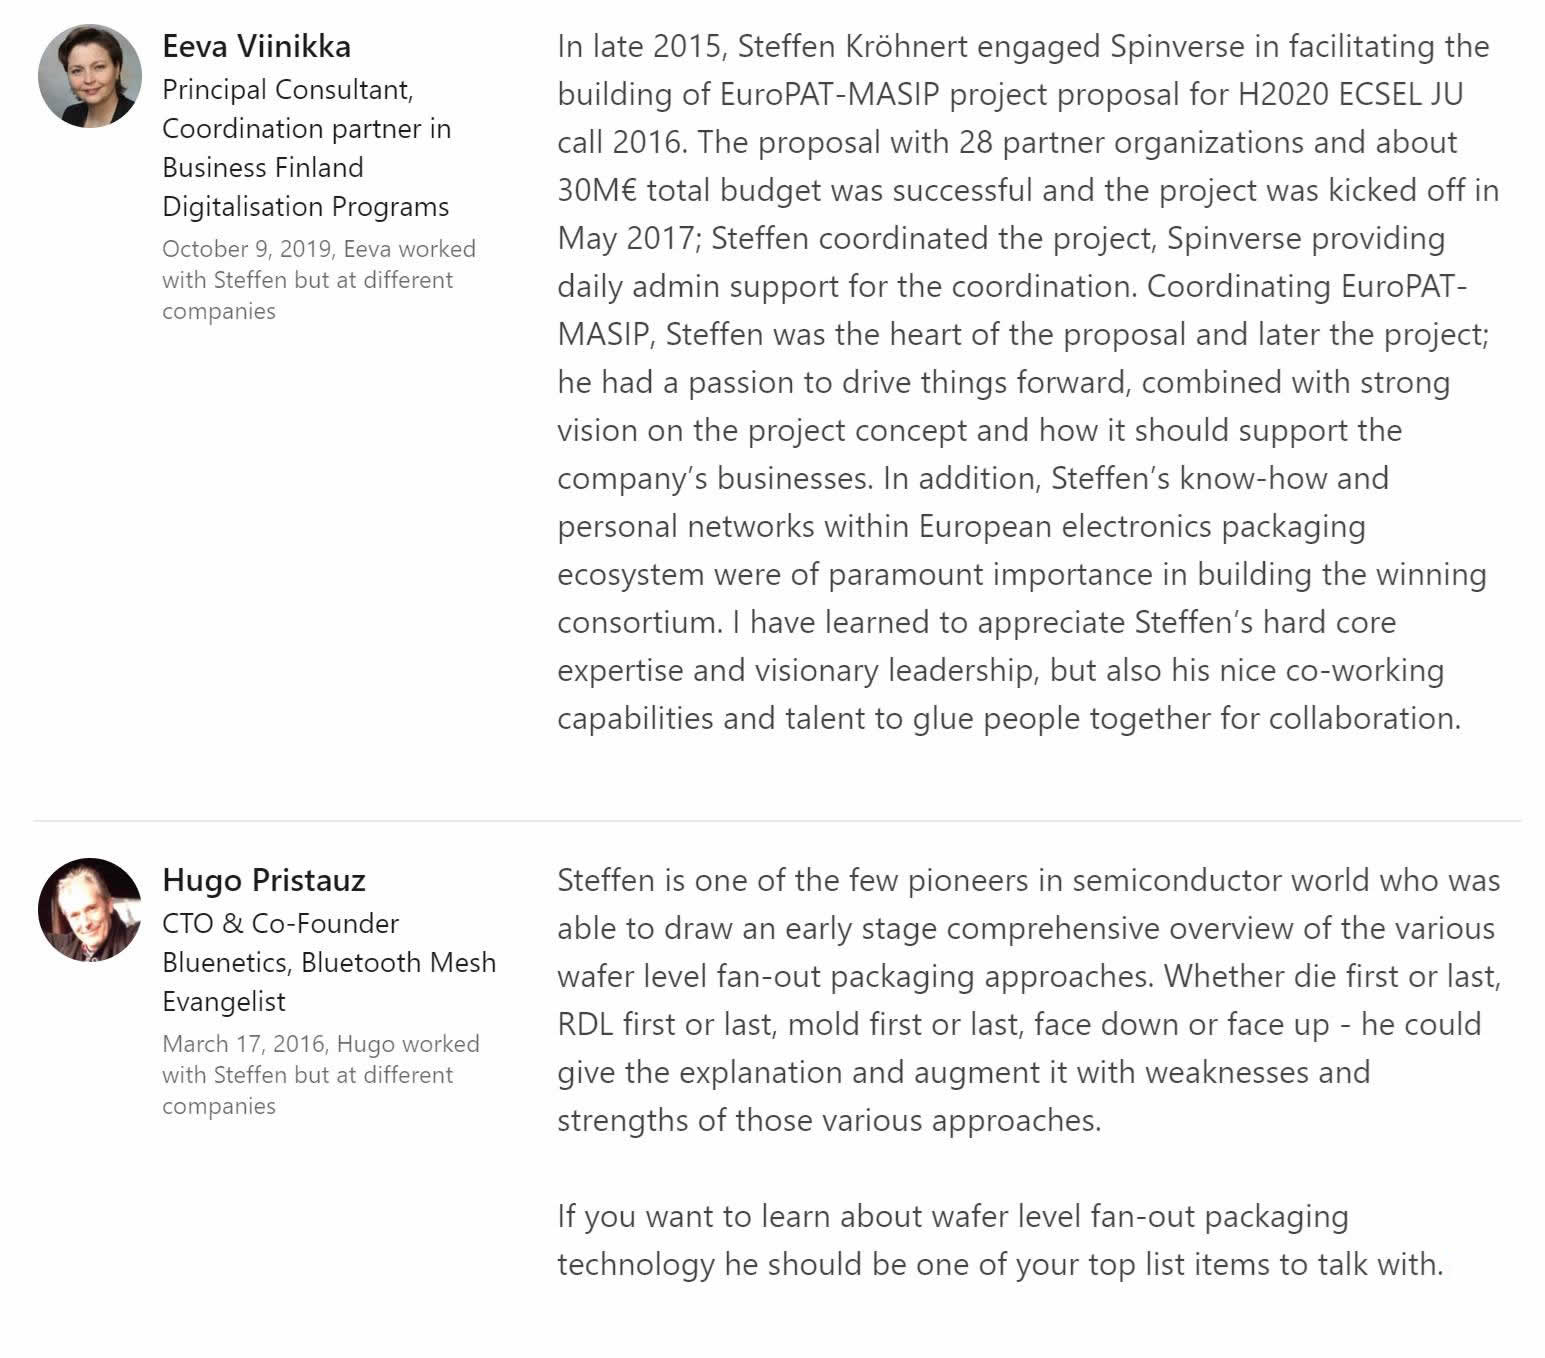The width and height of the screenshot is (1545, 1358).
Task: Click the divider line between recommendations
Action: click(777, 821)
